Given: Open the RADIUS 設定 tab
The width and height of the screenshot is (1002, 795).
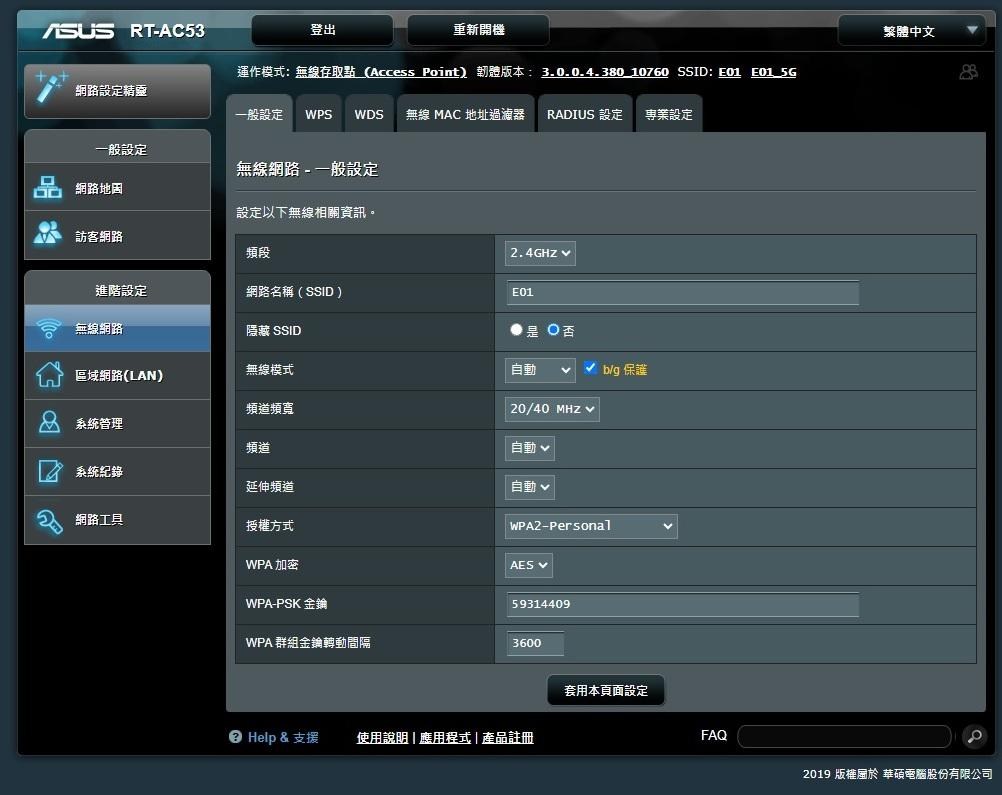Looking at the screenshot, I should click(584, 114).
